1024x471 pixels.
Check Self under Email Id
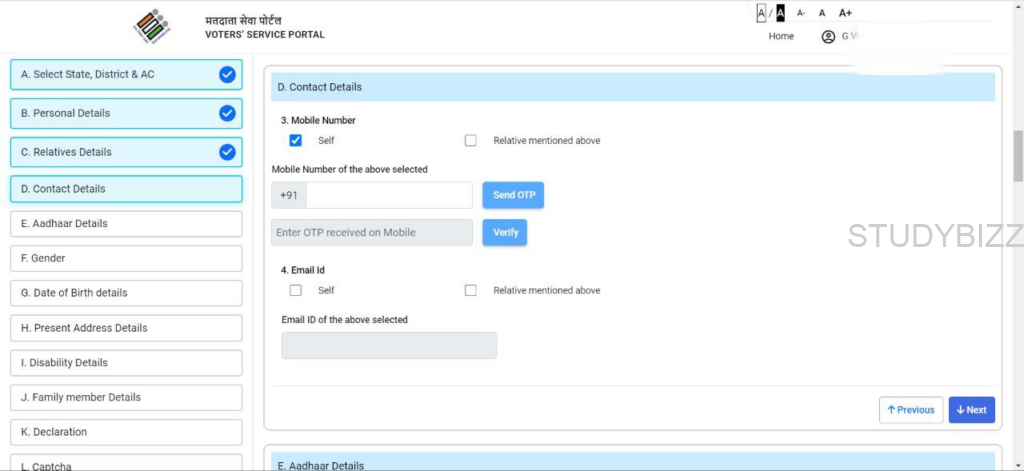pos(295,291)
